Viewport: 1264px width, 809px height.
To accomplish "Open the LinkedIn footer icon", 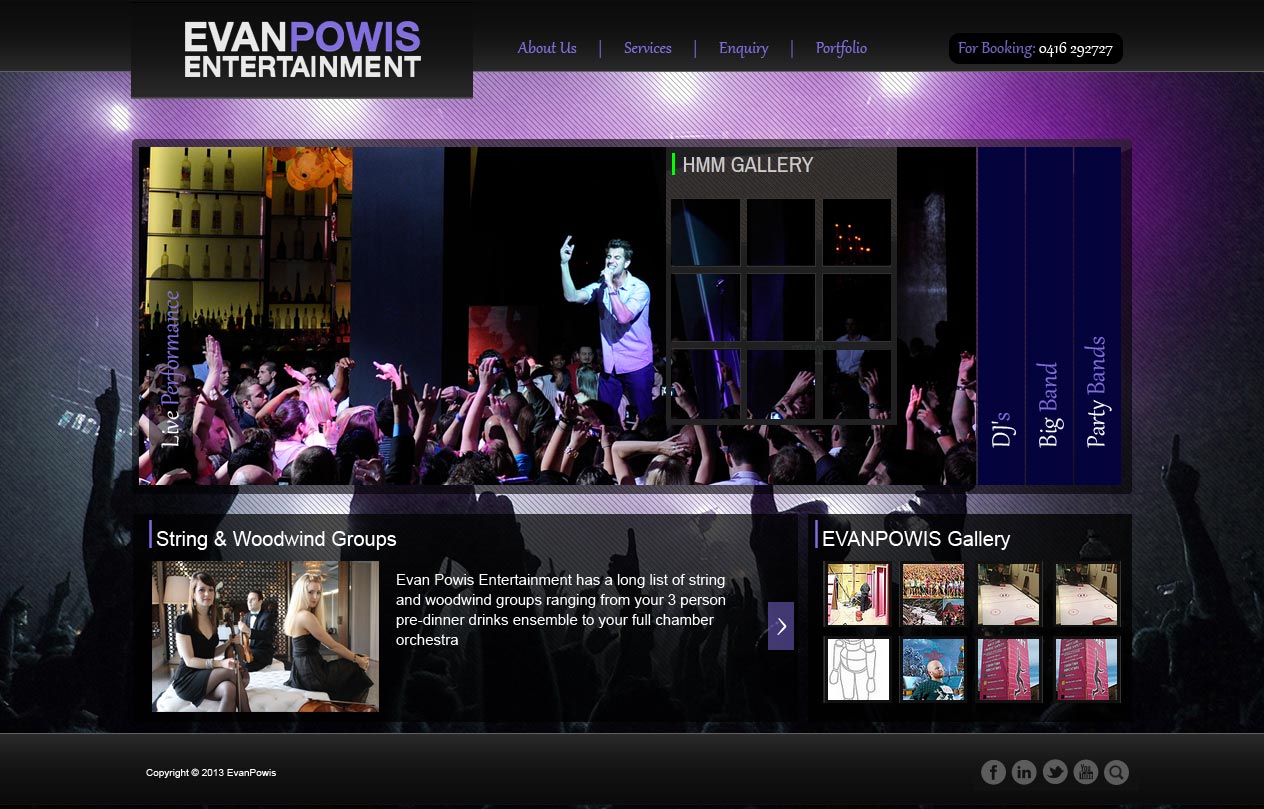I will (x=1024, y=772).
